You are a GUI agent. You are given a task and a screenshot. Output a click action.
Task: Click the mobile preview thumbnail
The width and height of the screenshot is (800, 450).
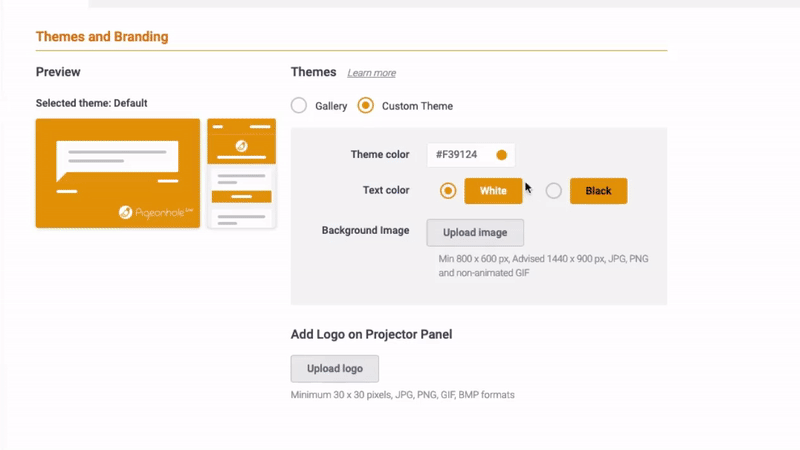click(241, 173)
